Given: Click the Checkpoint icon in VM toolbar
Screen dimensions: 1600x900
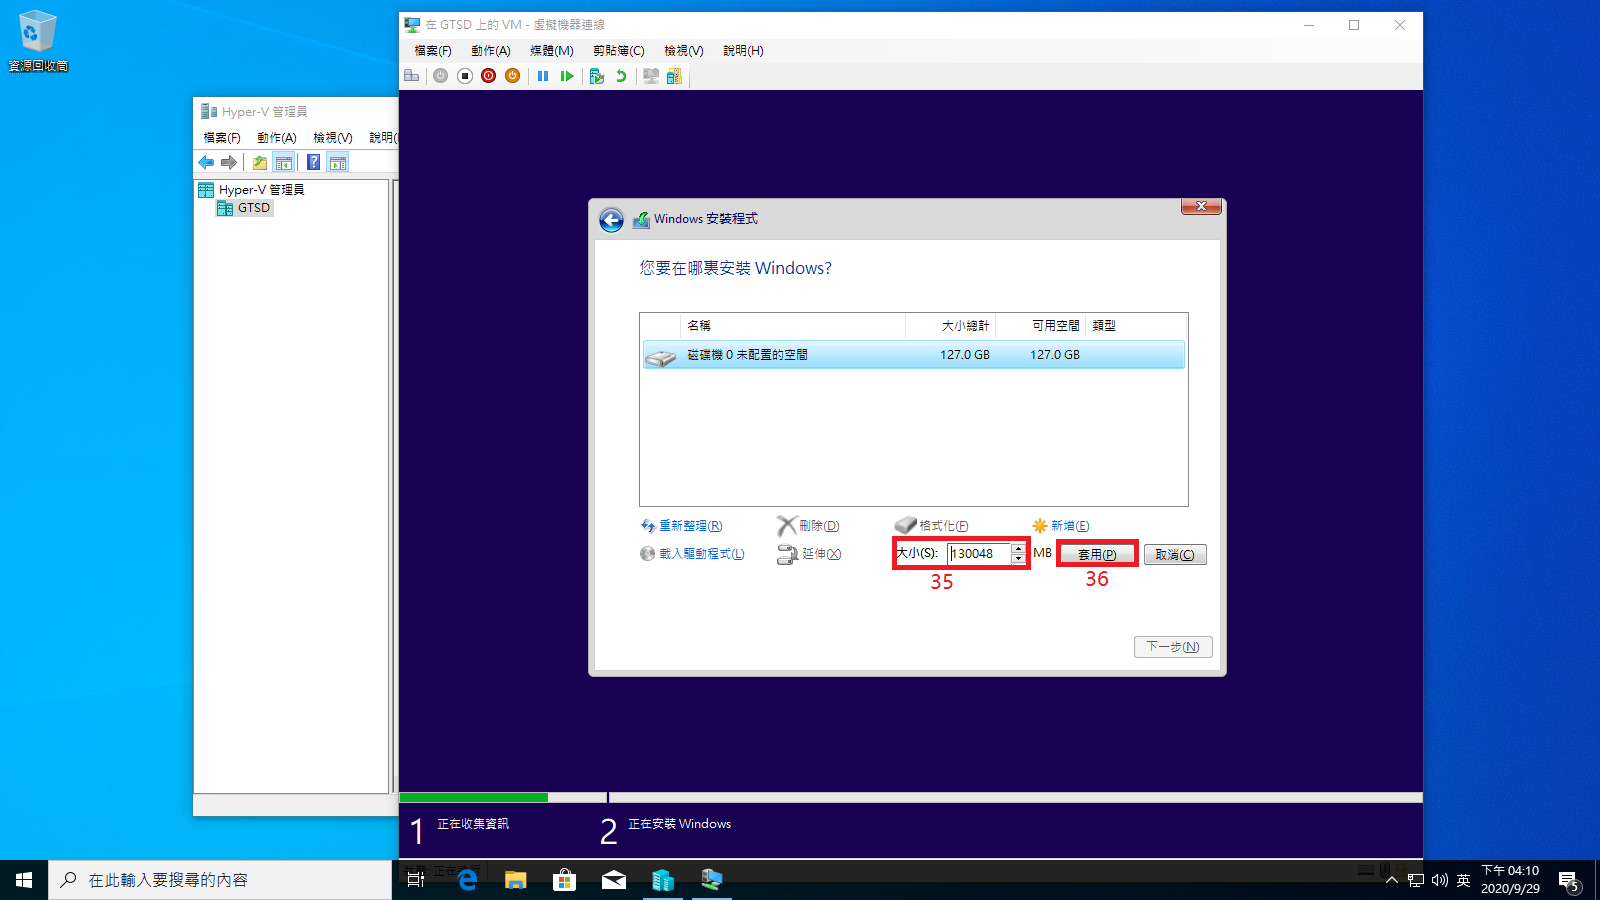Looking at the screenshot, I should point(597,76).
